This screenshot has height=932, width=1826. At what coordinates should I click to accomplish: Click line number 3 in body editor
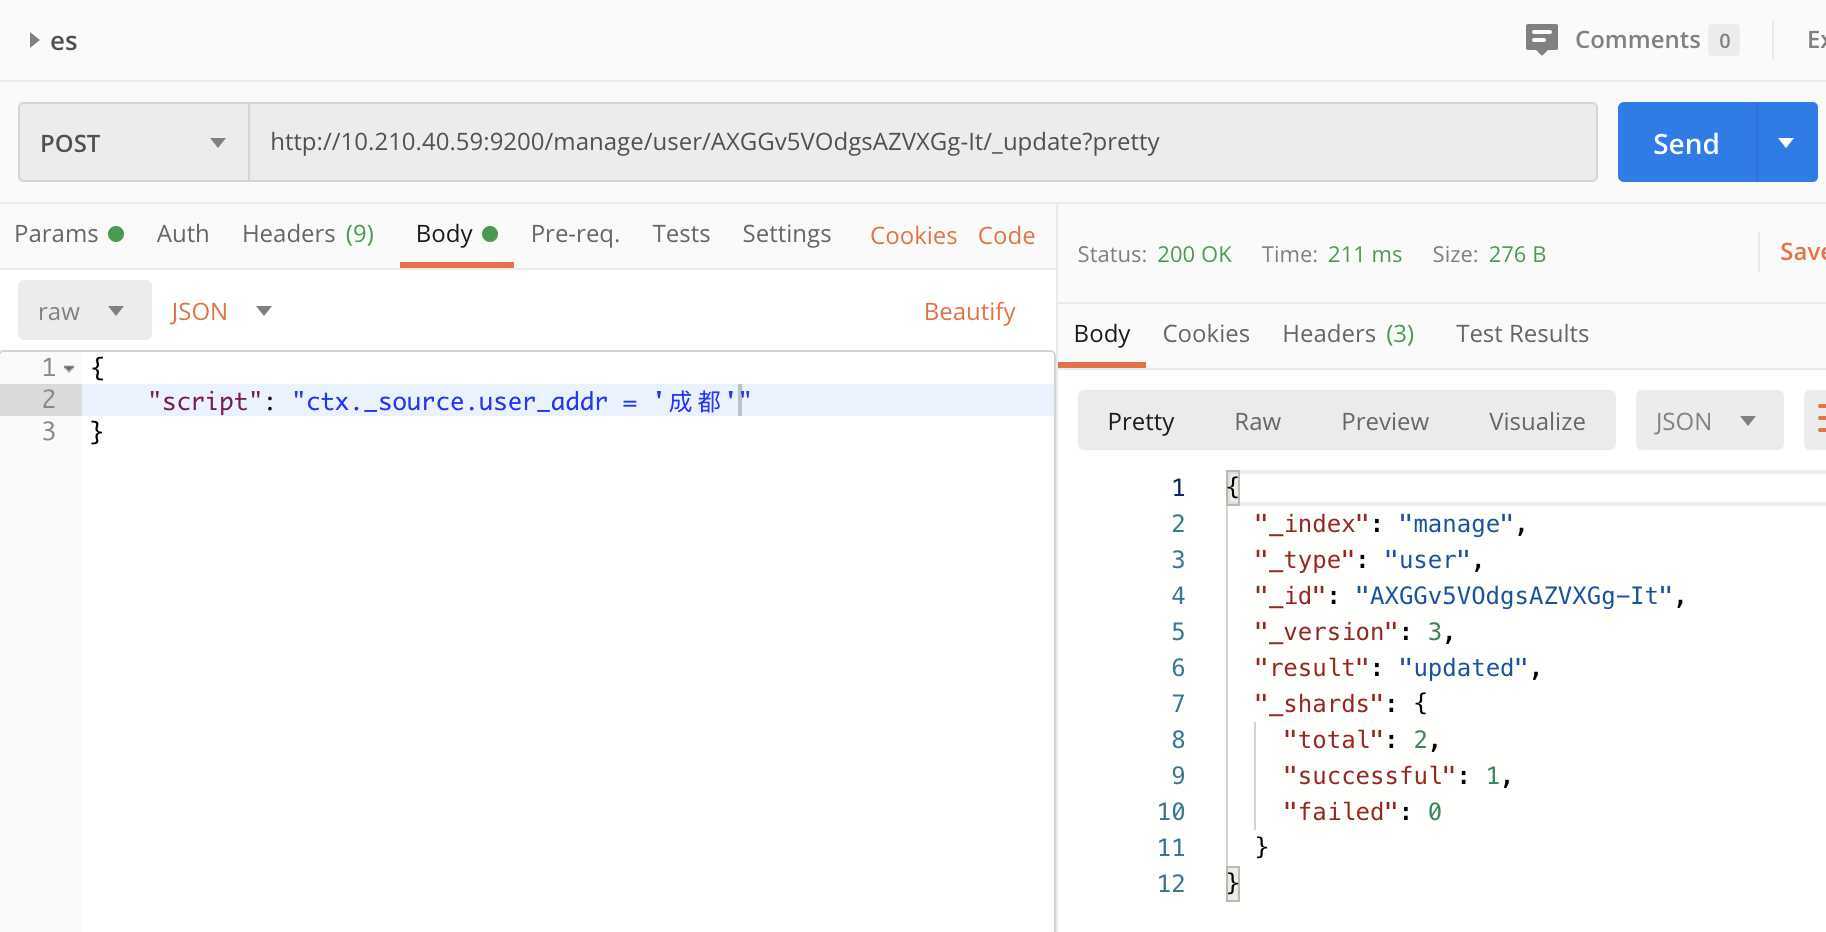point(48,432)
